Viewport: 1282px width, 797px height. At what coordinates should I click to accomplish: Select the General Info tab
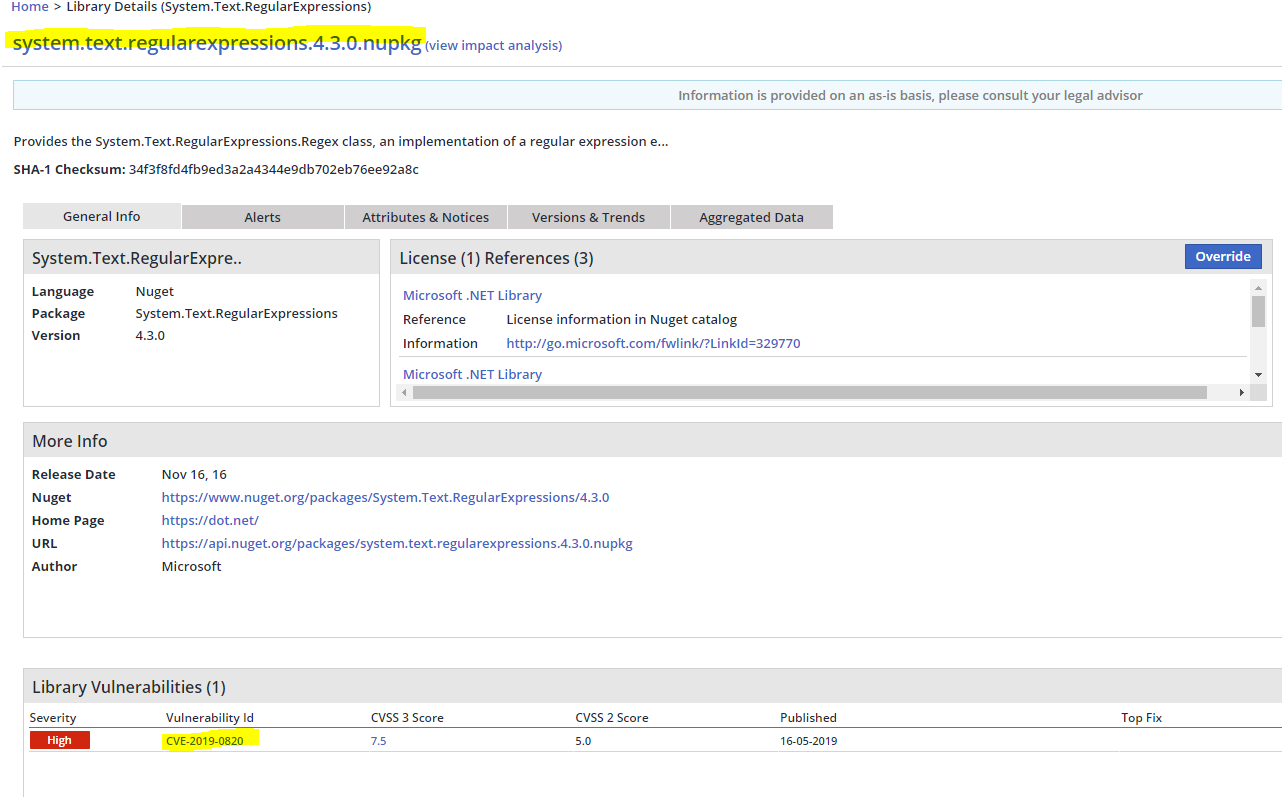point(101,216)
